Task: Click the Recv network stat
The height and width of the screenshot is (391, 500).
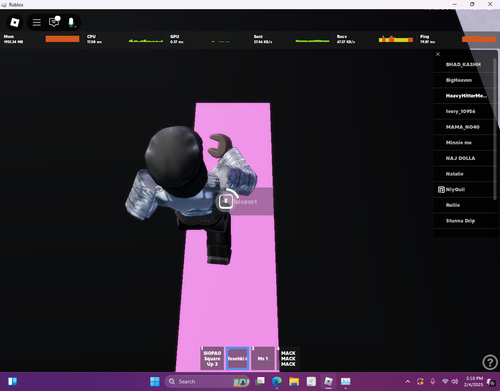Action: (x=375, y=39)
